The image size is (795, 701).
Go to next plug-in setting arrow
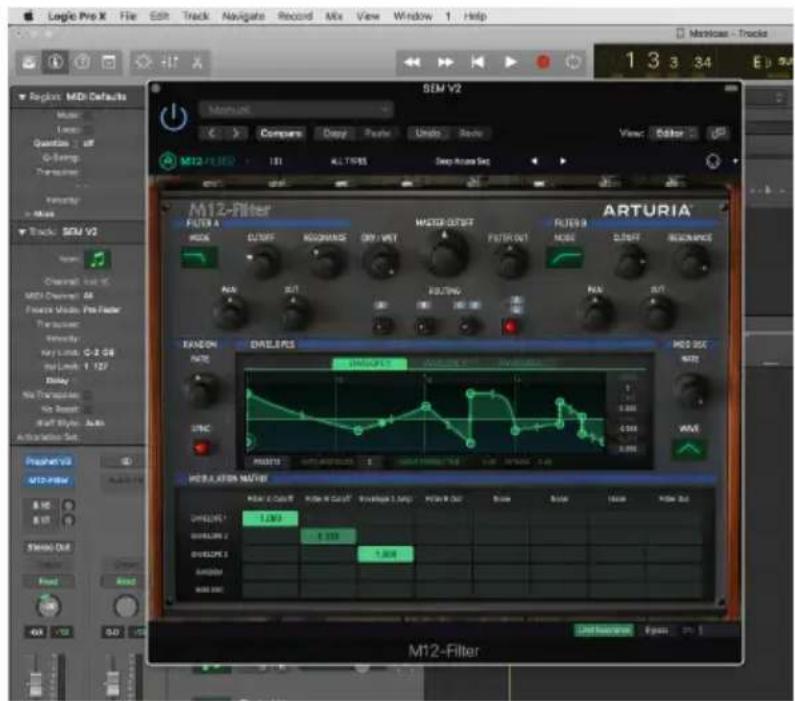point(236,134)
